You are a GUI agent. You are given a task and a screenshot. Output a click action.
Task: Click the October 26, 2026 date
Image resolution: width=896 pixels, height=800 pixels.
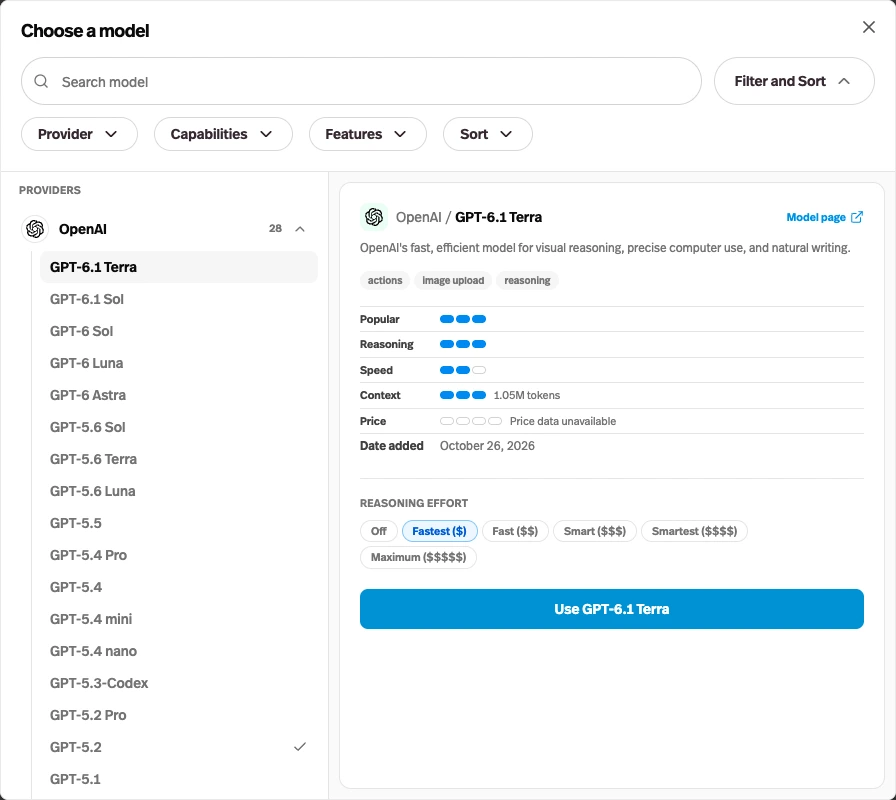coord(487,446)
